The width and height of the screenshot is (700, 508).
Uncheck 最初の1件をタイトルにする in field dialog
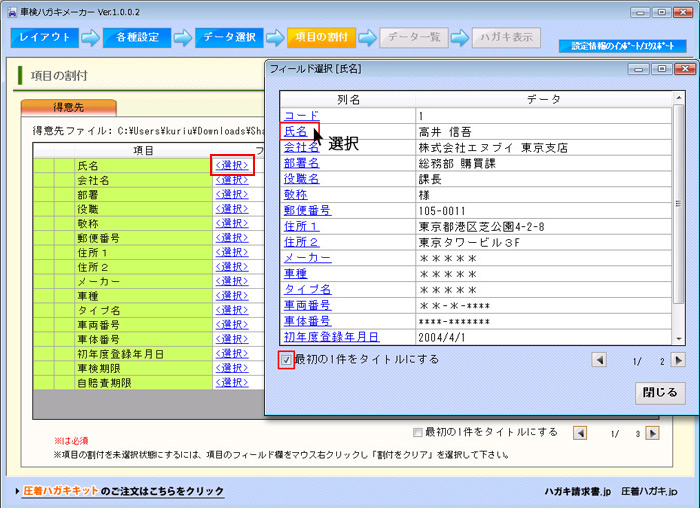point(286,360)
